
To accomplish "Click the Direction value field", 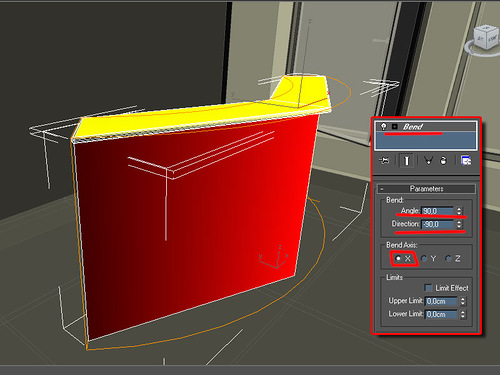I will point(437,224).
